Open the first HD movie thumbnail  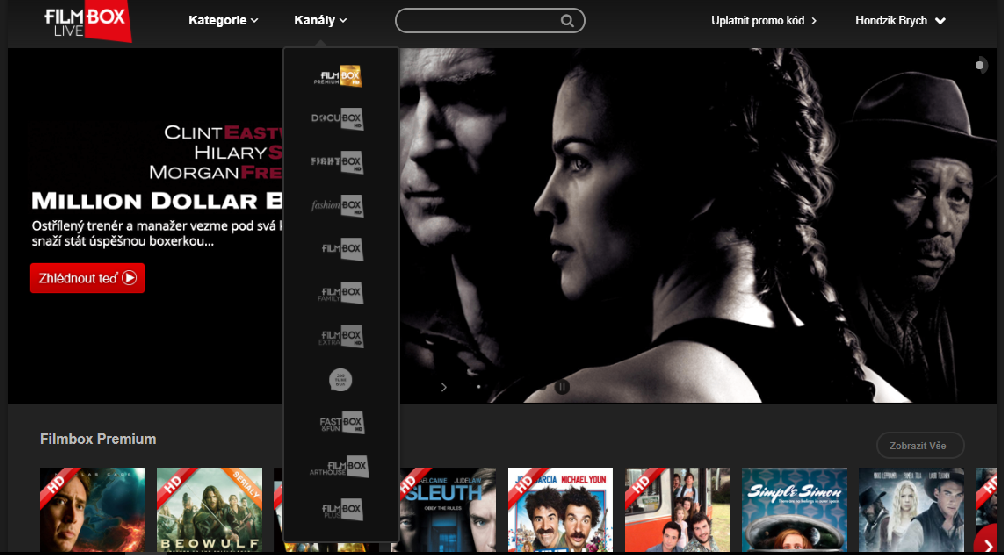click(92, 510)
